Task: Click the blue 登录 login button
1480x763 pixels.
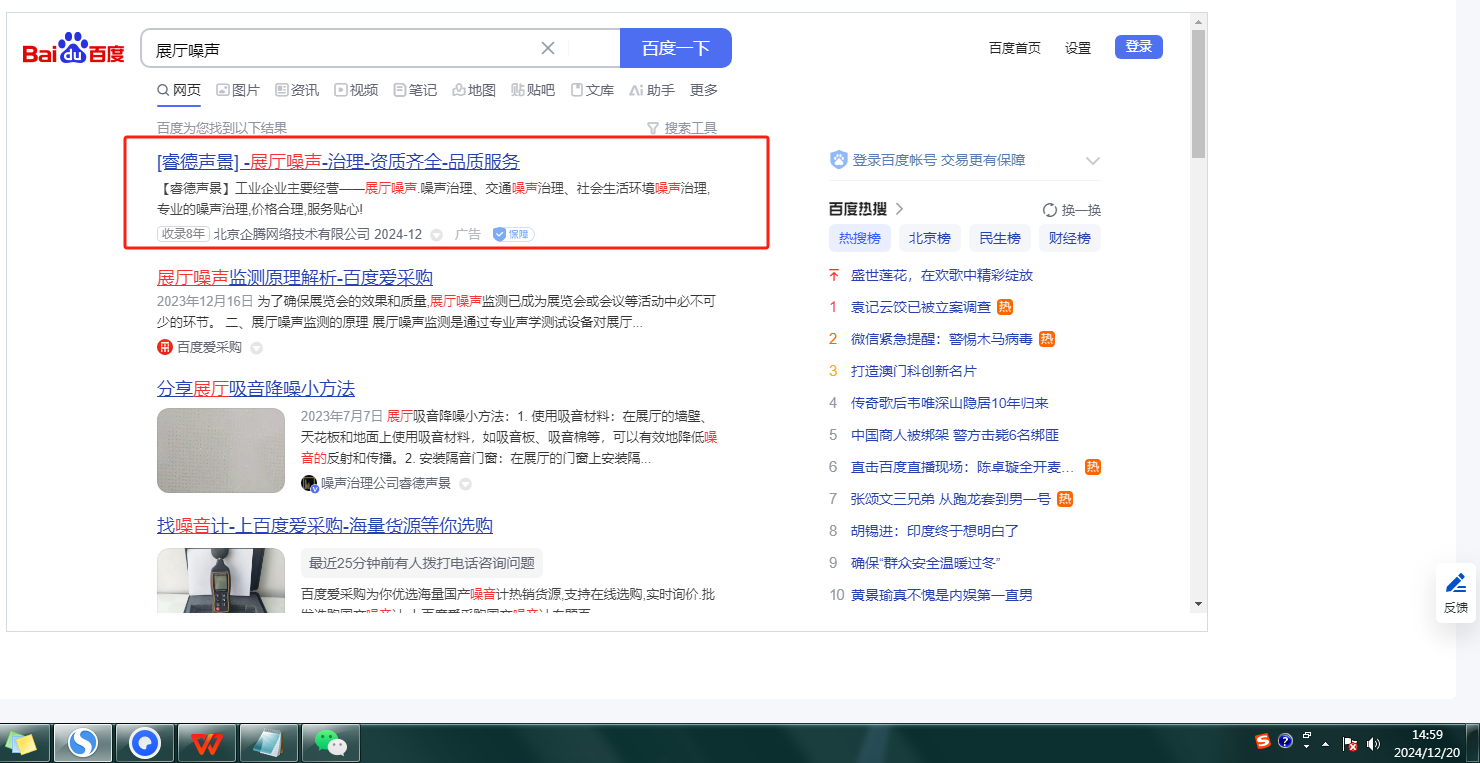Action: [x=1138, y=47]
